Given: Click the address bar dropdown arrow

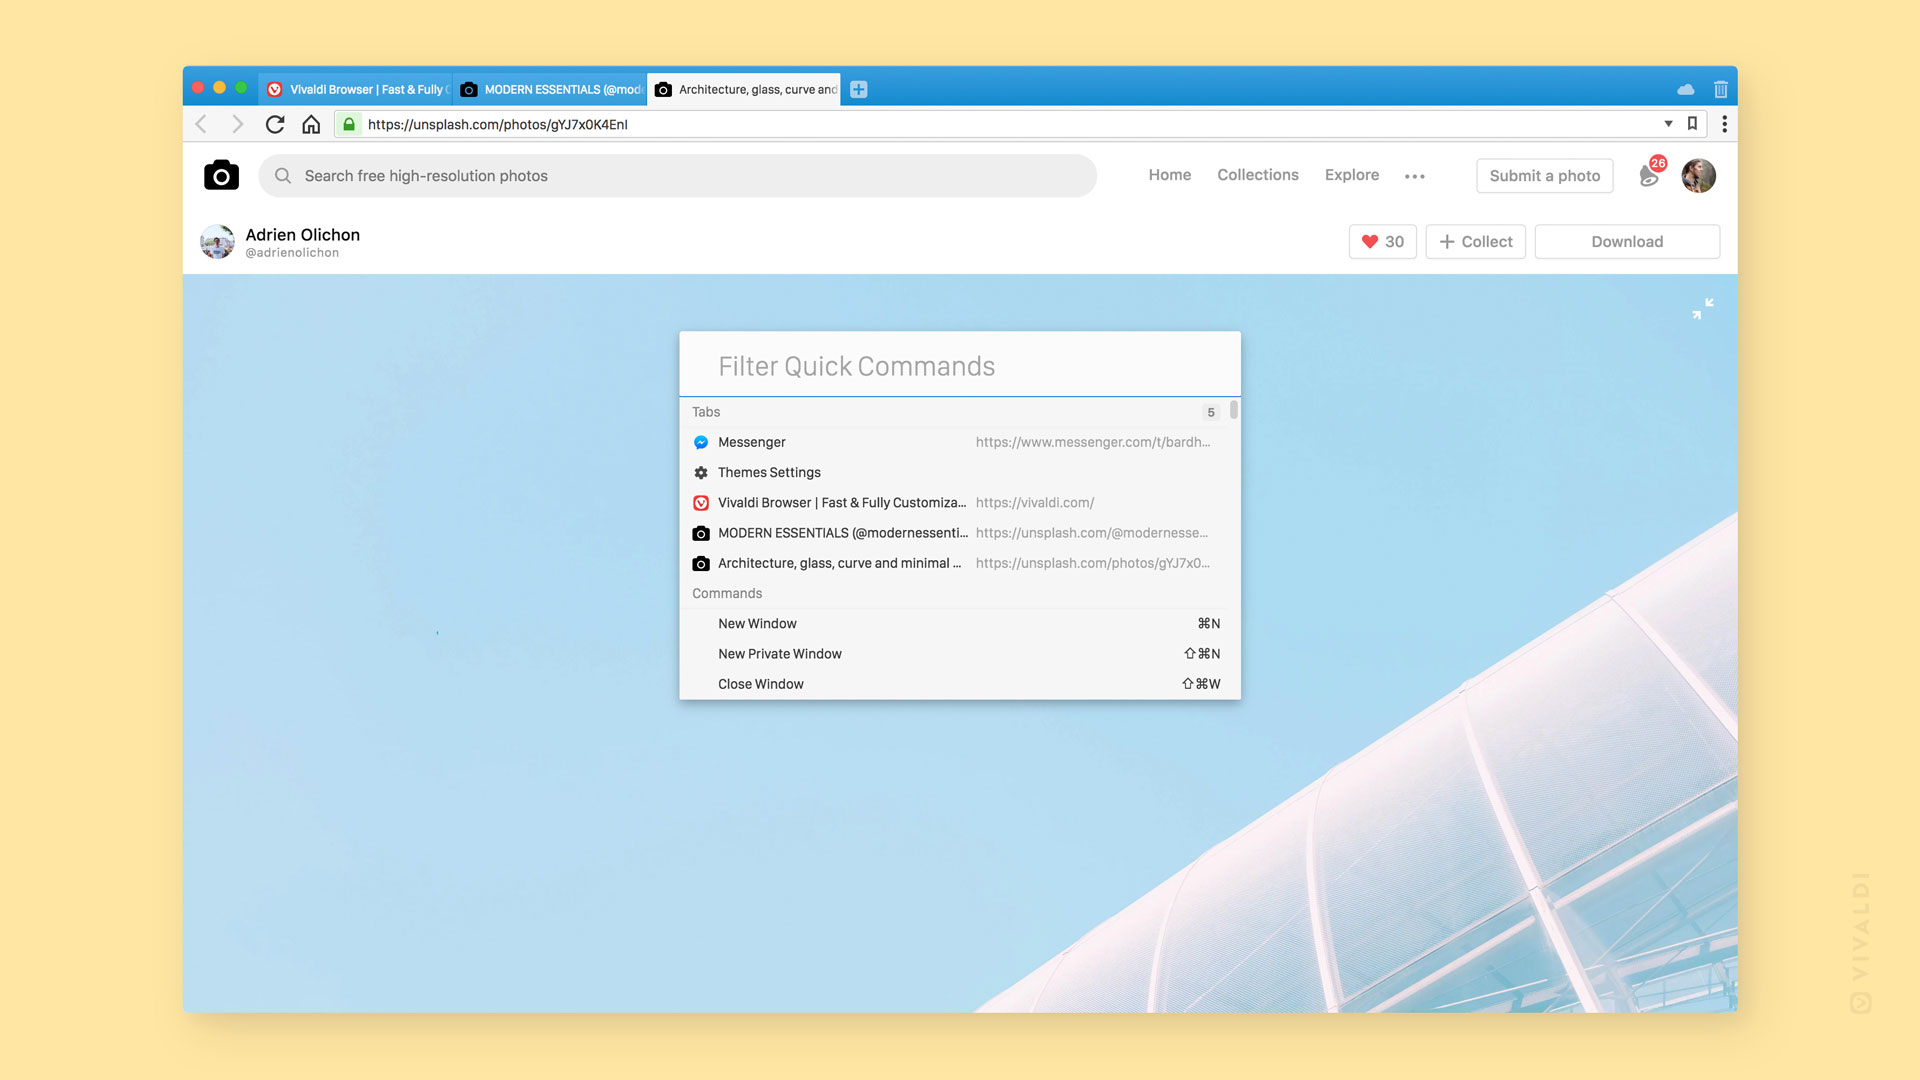Looking at the screenshot, I should (x=1668, y=124).
